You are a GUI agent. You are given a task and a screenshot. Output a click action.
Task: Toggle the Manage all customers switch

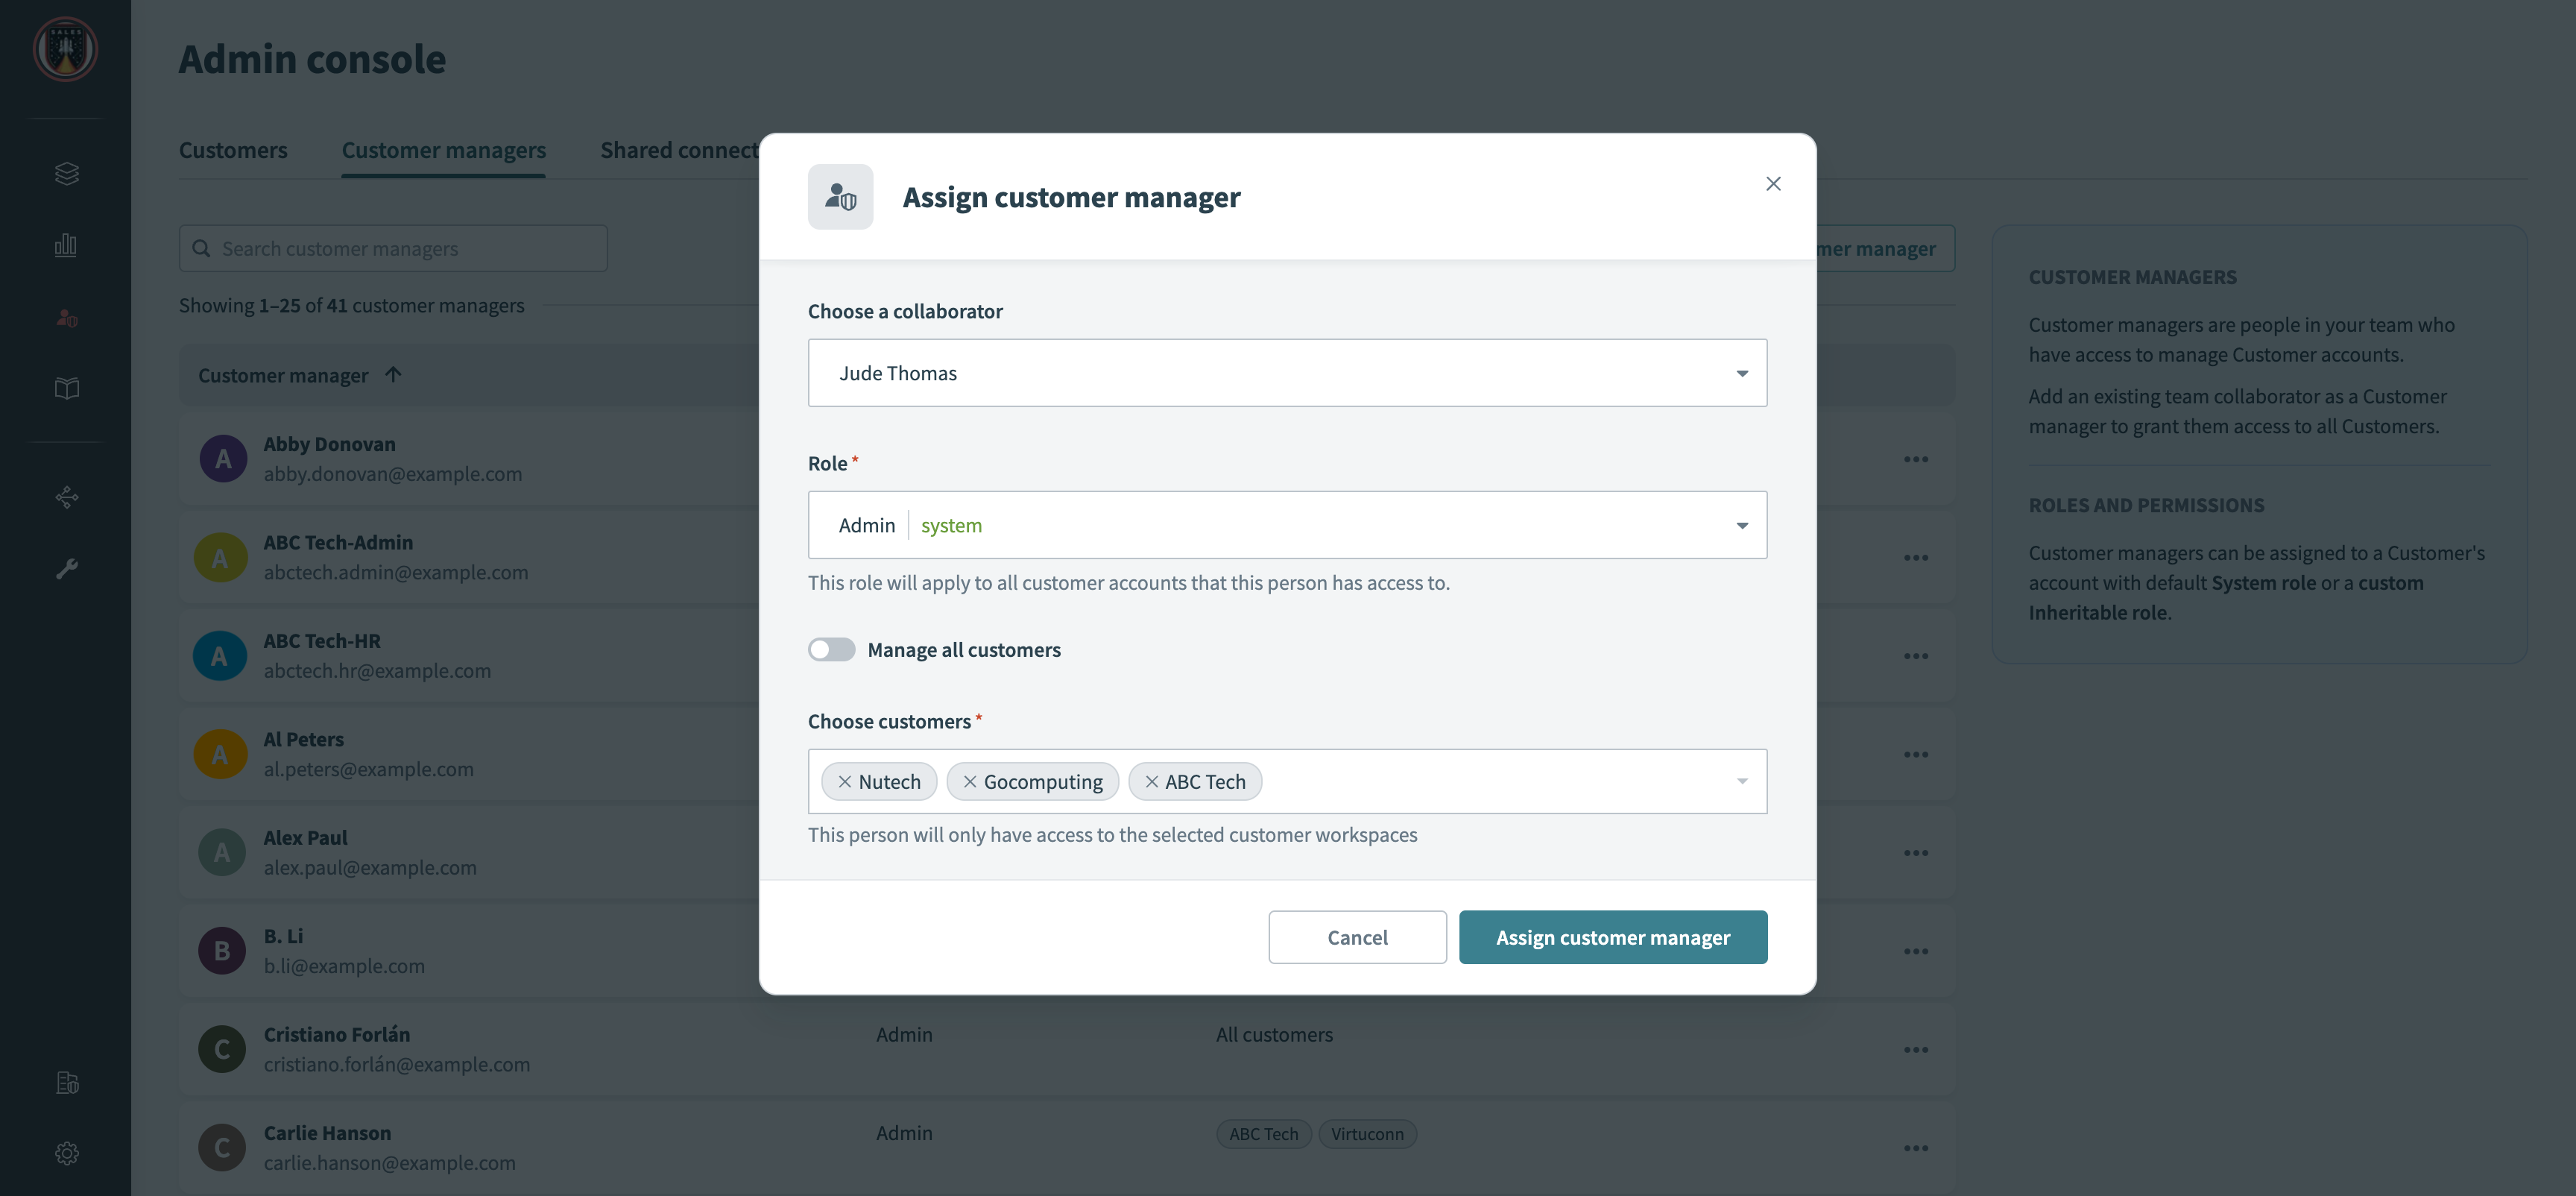point(831,649)
